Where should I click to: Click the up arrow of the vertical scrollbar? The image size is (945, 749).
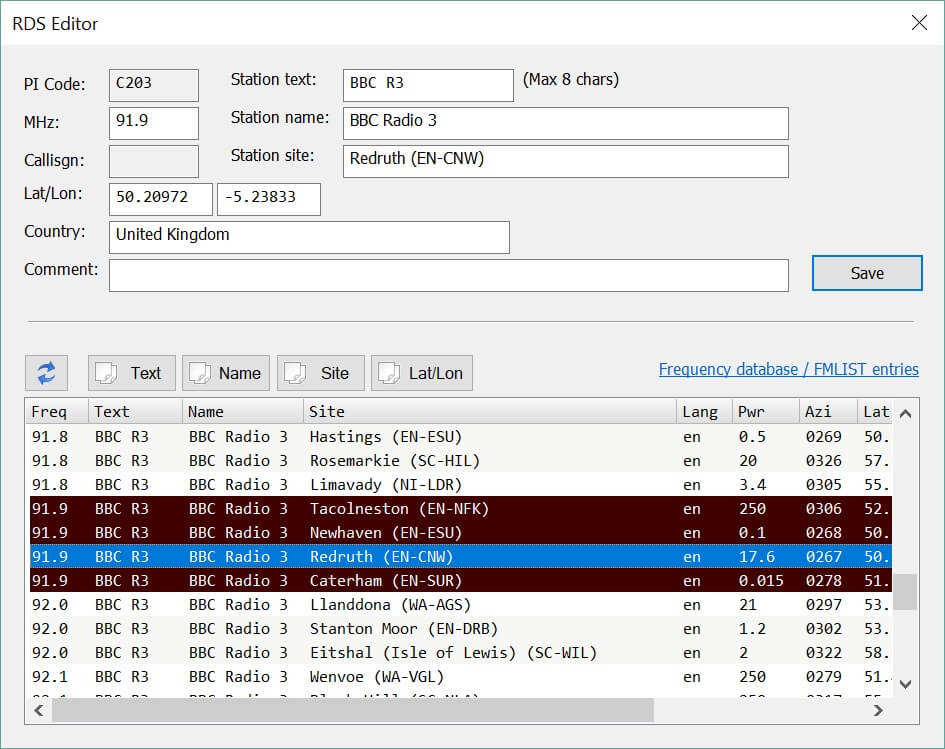point(905,412)
